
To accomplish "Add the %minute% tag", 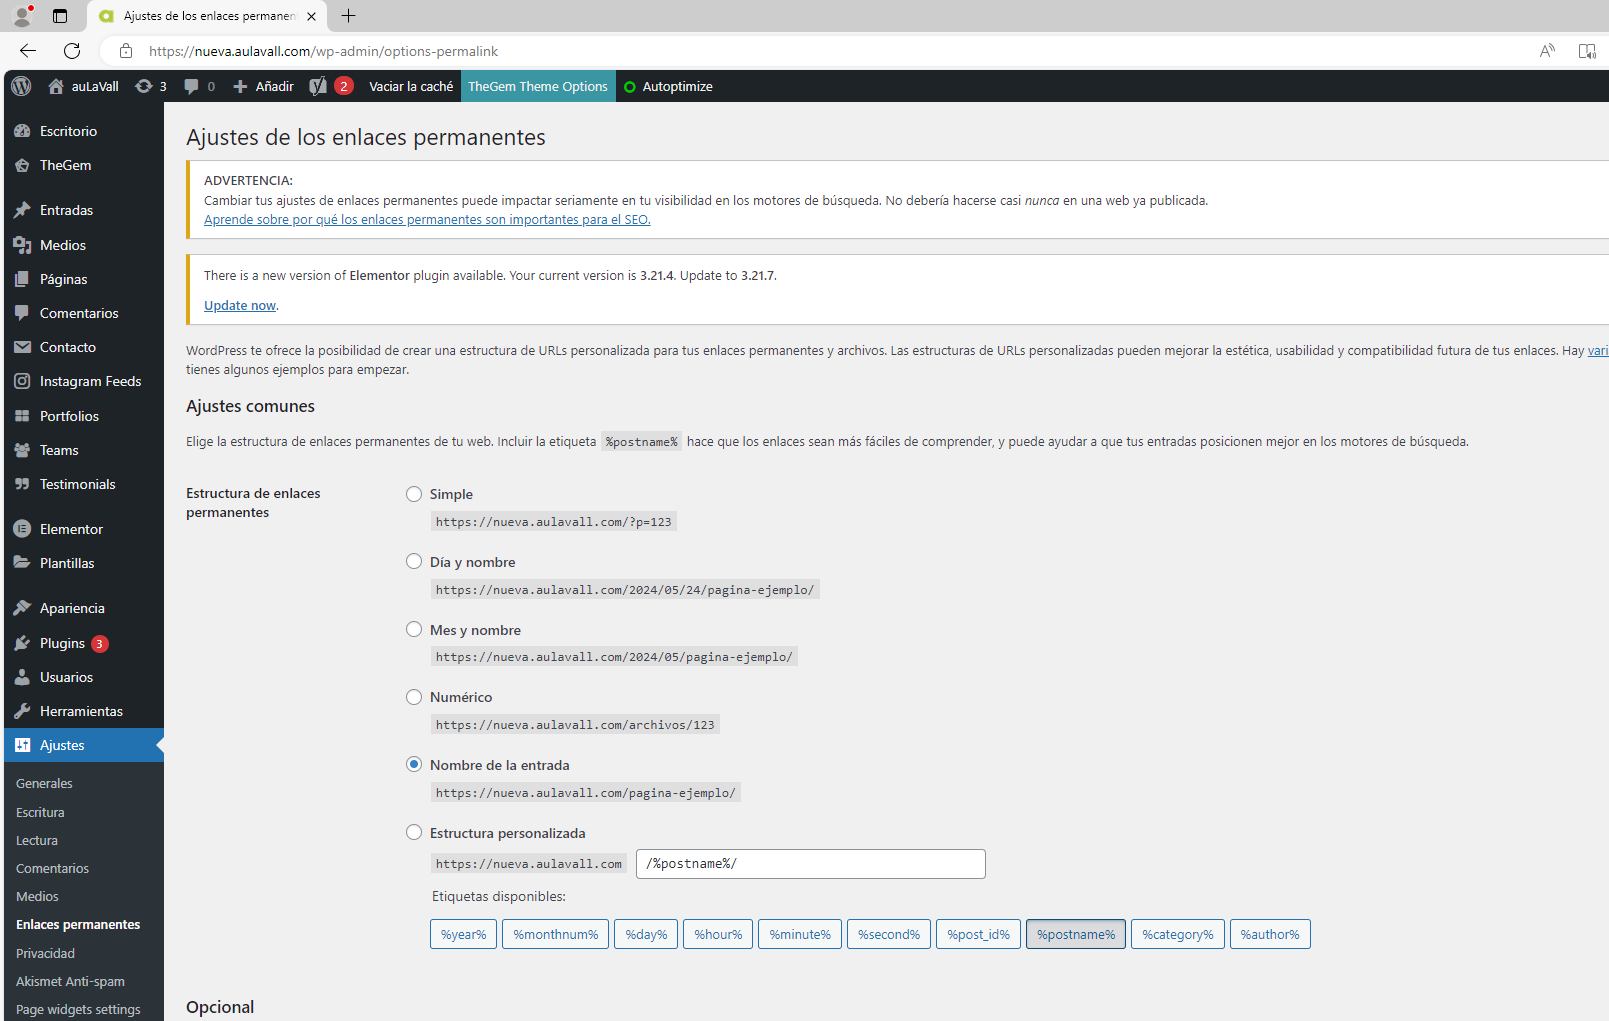I will pyautogui.click(x=800, y=934).
